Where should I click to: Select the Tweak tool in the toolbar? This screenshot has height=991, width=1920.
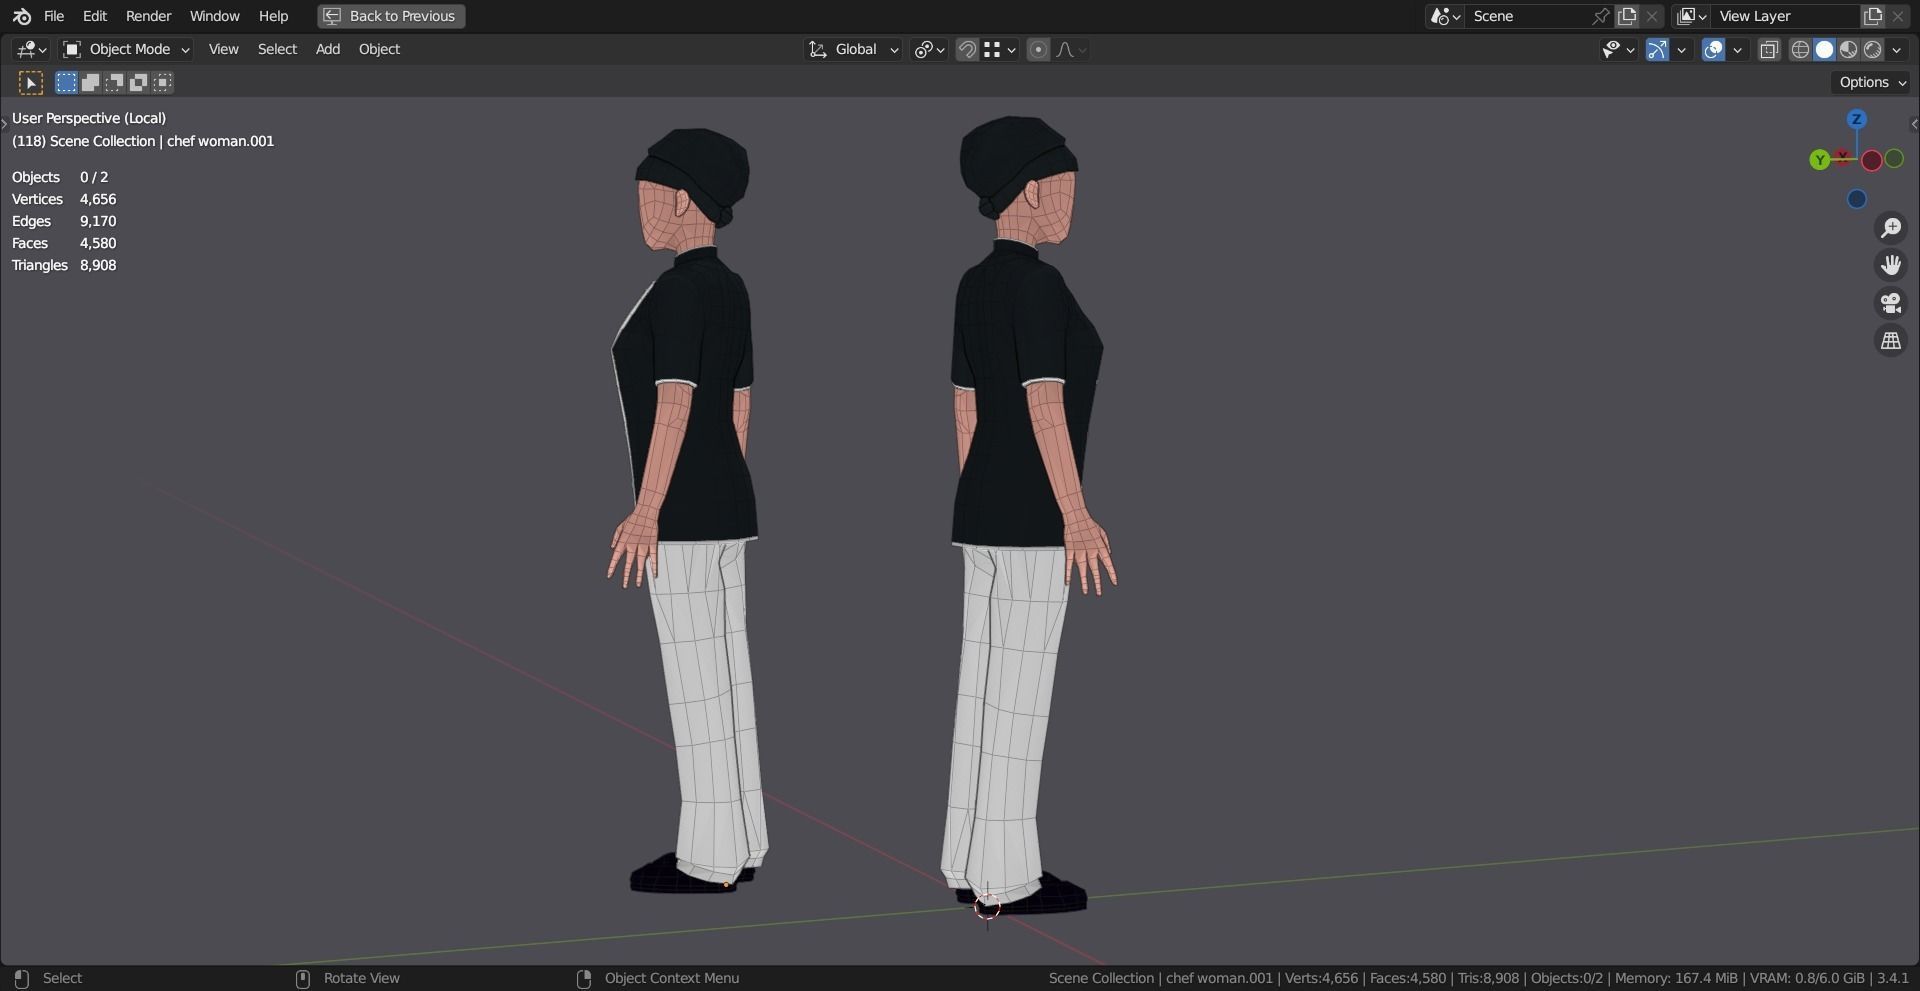coord(30,82)
